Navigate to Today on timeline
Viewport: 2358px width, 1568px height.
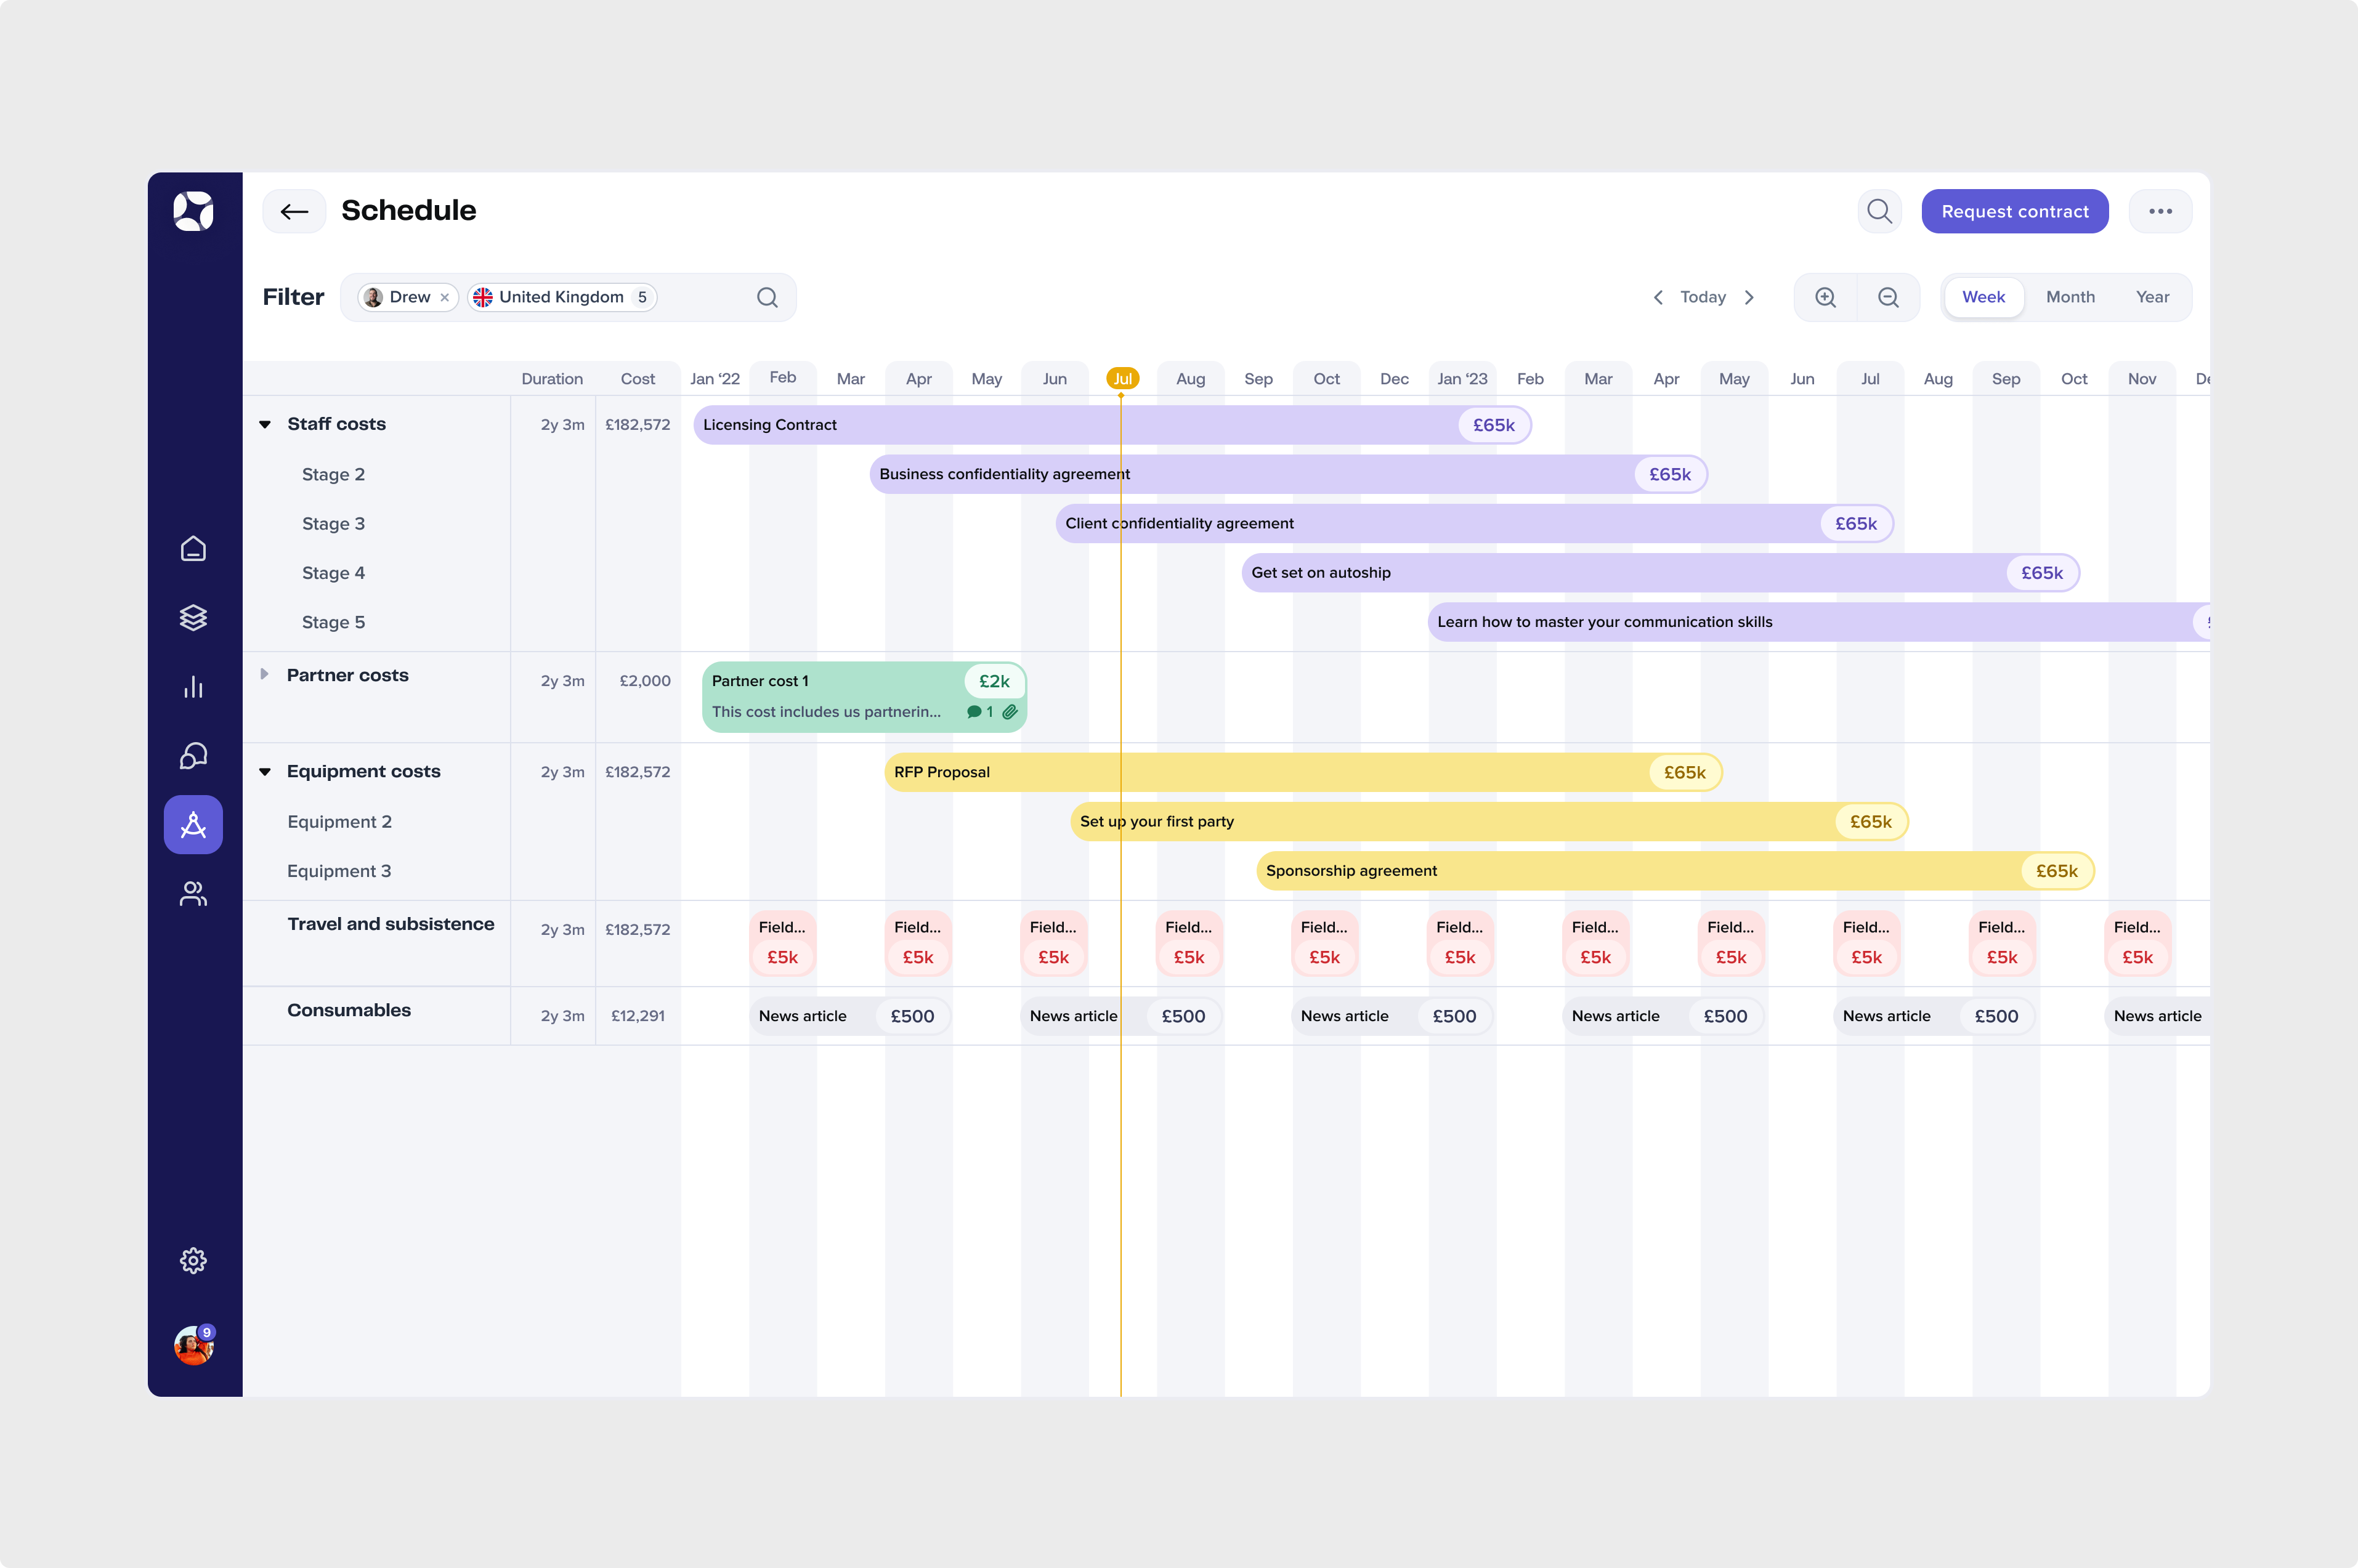(1701, 296)
